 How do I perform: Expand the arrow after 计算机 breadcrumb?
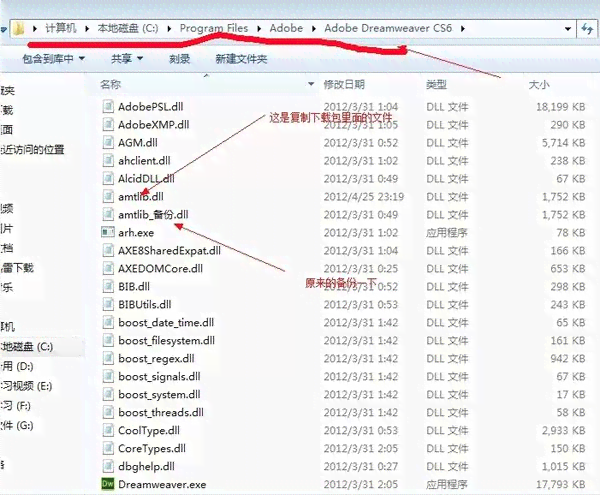coord(87,29)
